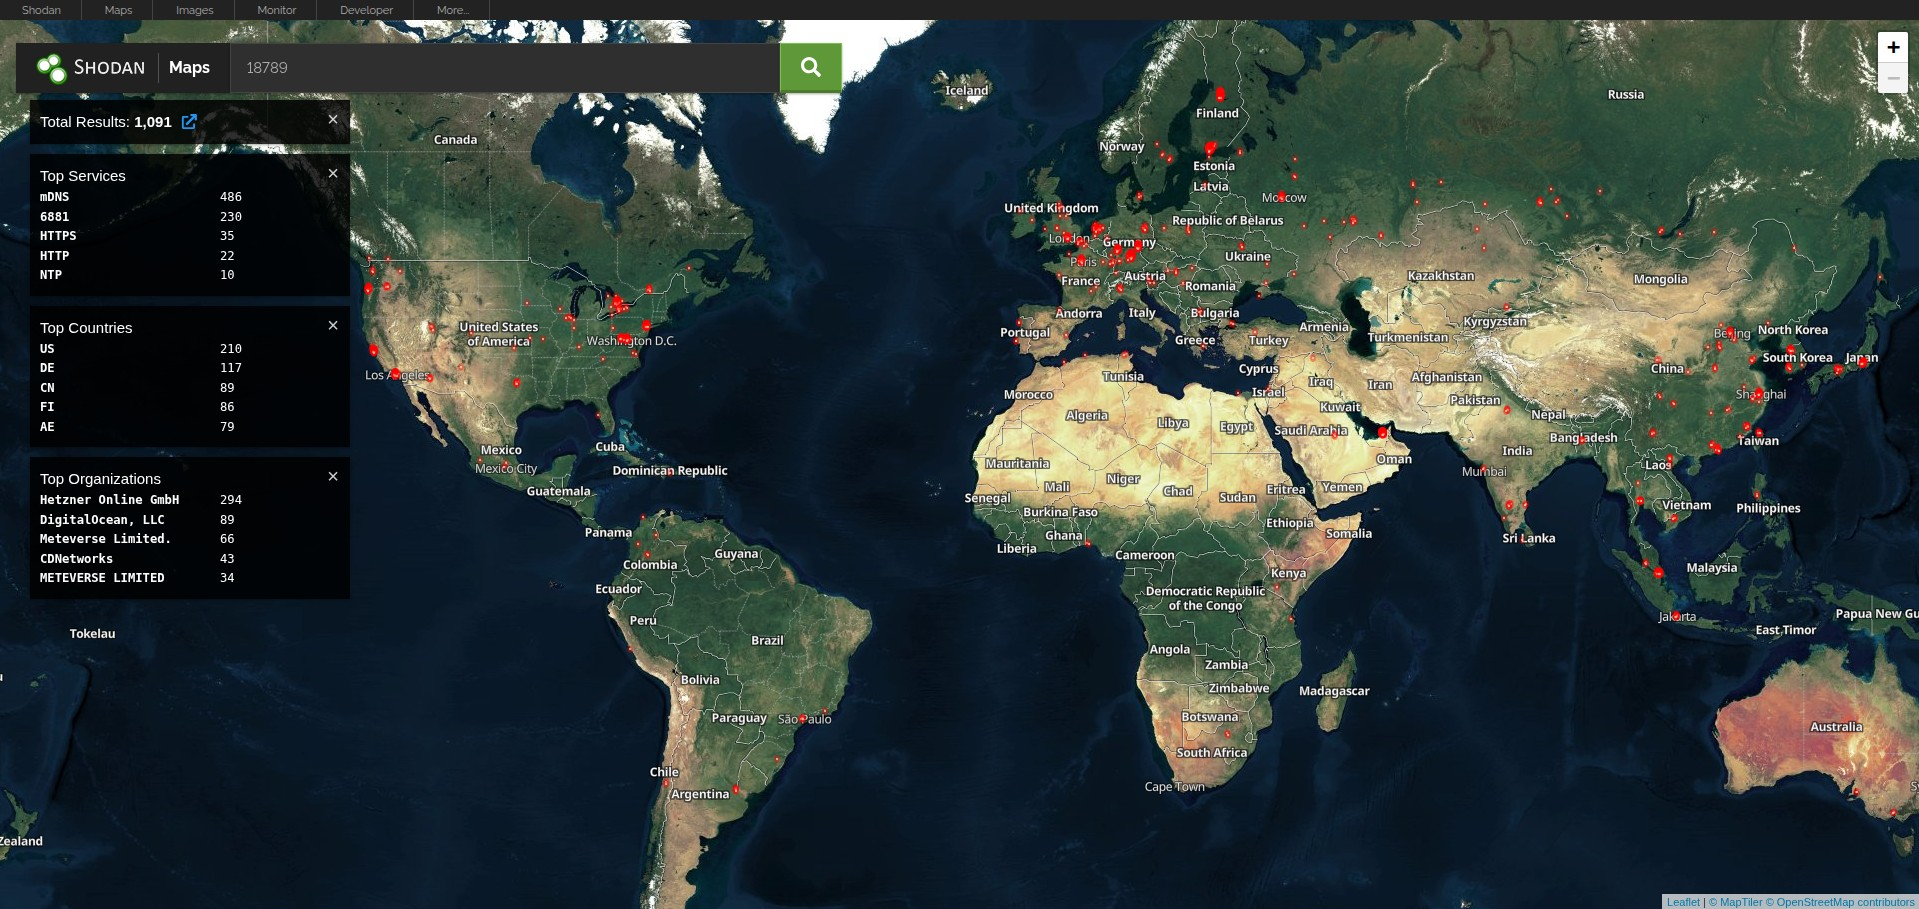Zoom out using the minus map control

1892,78
